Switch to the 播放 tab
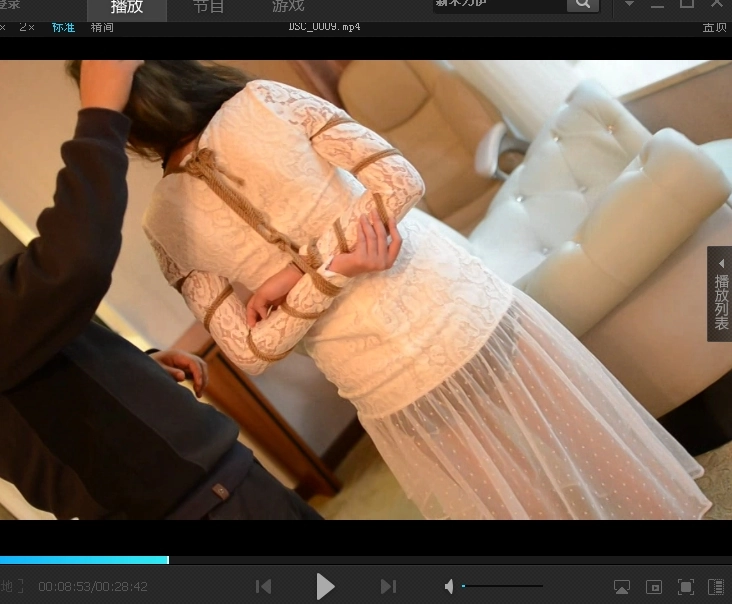The width and height of the screenshot is (732, 604). point(127,7)
